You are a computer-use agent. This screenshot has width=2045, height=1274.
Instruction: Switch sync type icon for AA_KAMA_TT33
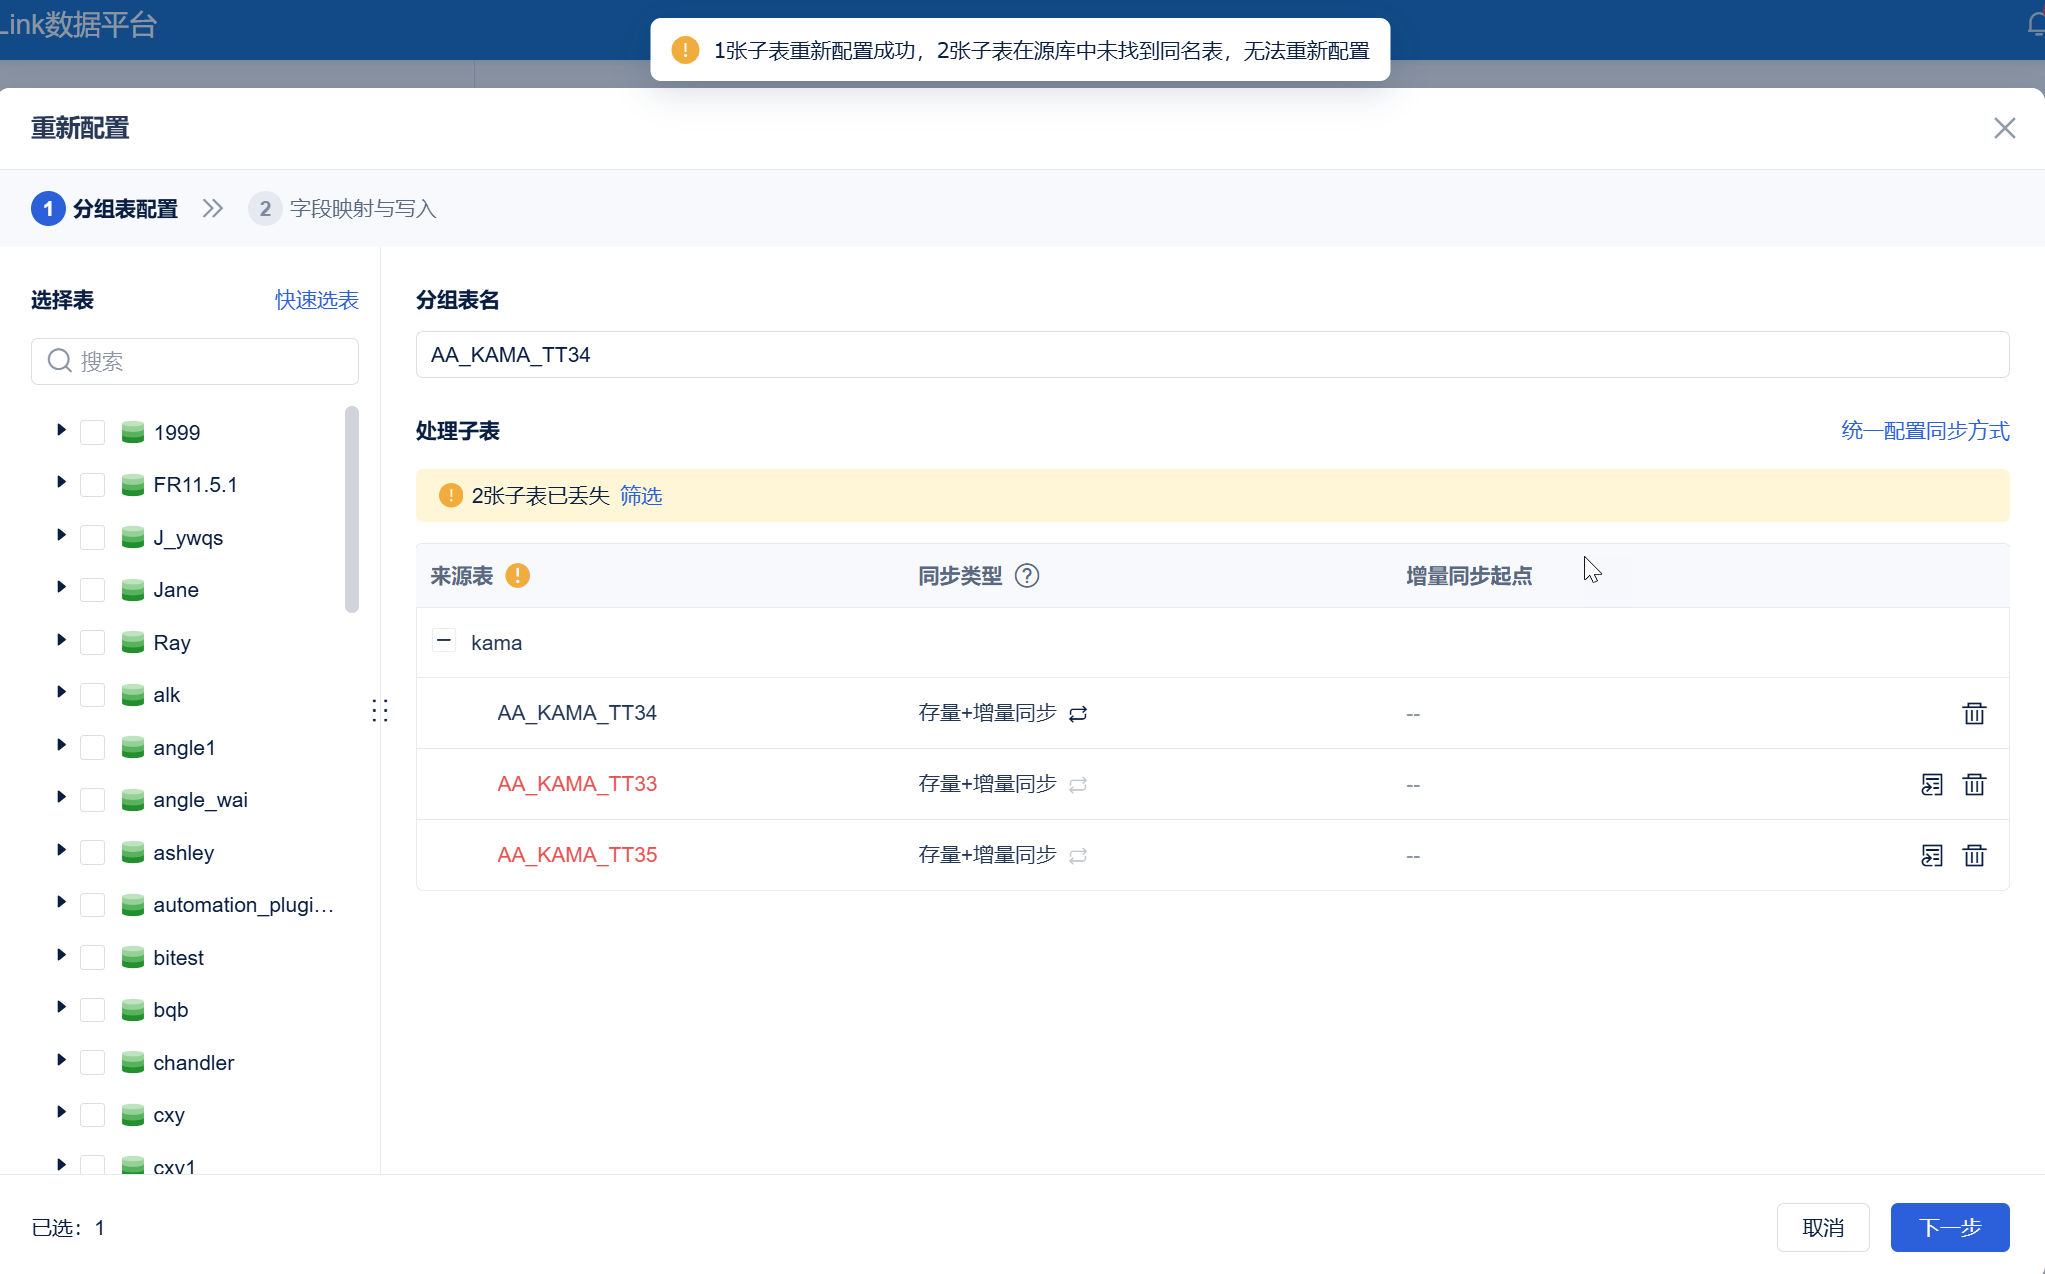[x=1078, y=785]
